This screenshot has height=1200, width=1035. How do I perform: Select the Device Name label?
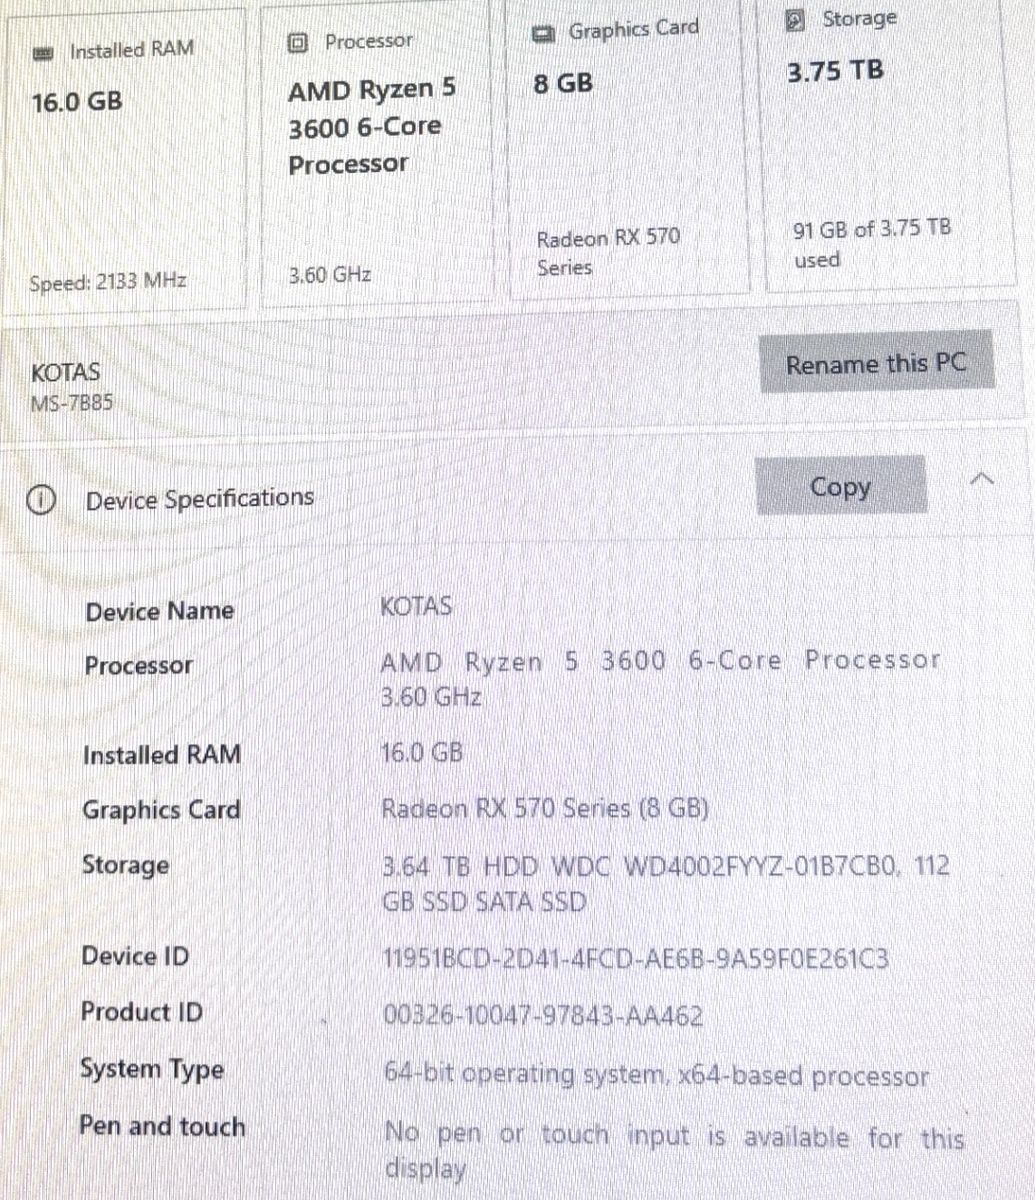[x=159, y=611]
